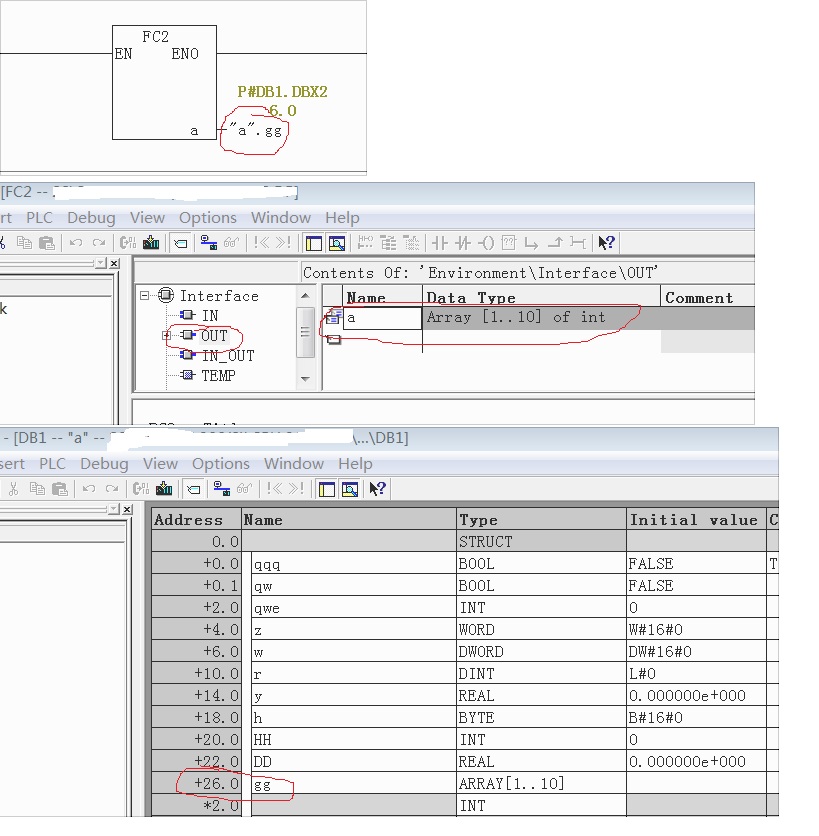Toggle Details pane icon in DB1 toolbar
The width and height of the screenshot is (819, 836).
(x=350, y=489)
